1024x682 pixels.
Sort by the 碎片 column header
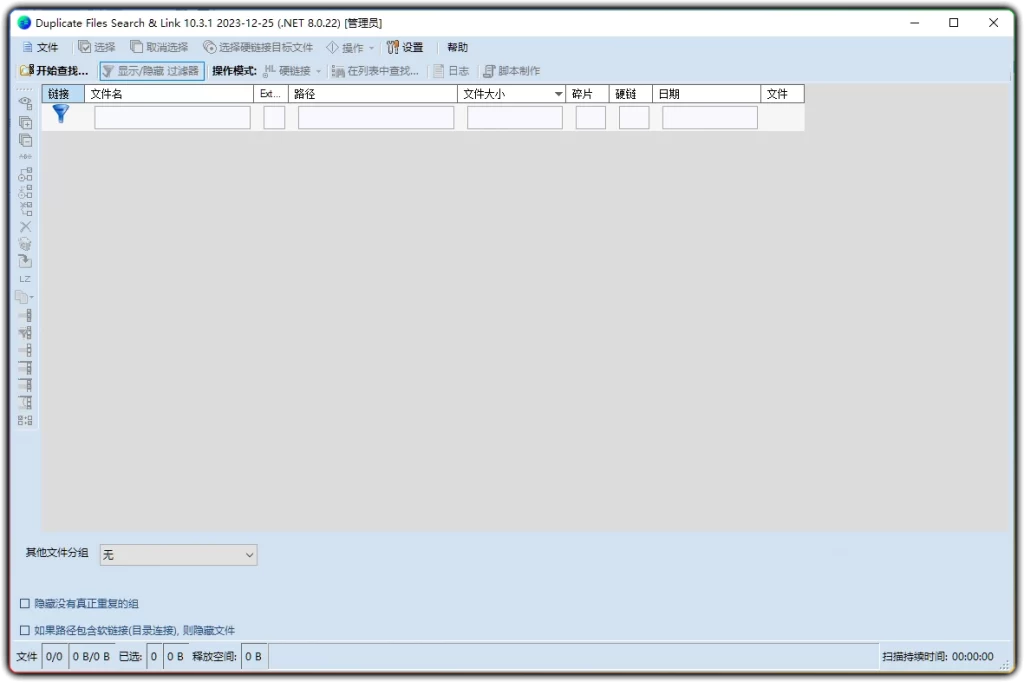click(x=588, y=94)
